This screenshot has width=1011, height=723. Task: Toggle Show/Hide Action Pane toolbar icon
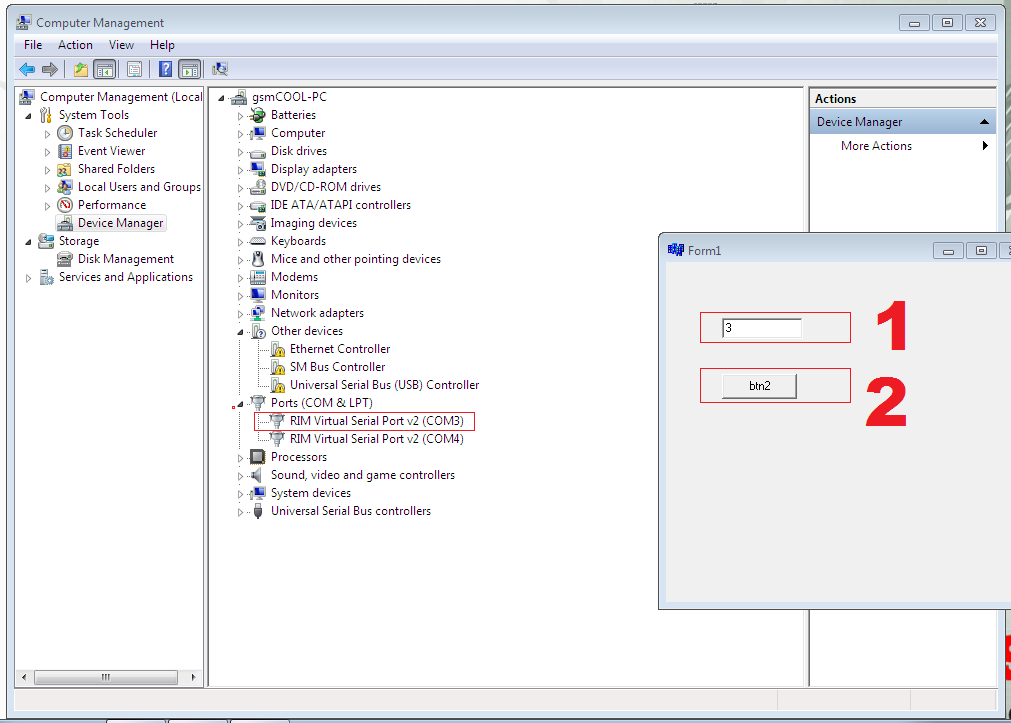[x=190, y=69]
